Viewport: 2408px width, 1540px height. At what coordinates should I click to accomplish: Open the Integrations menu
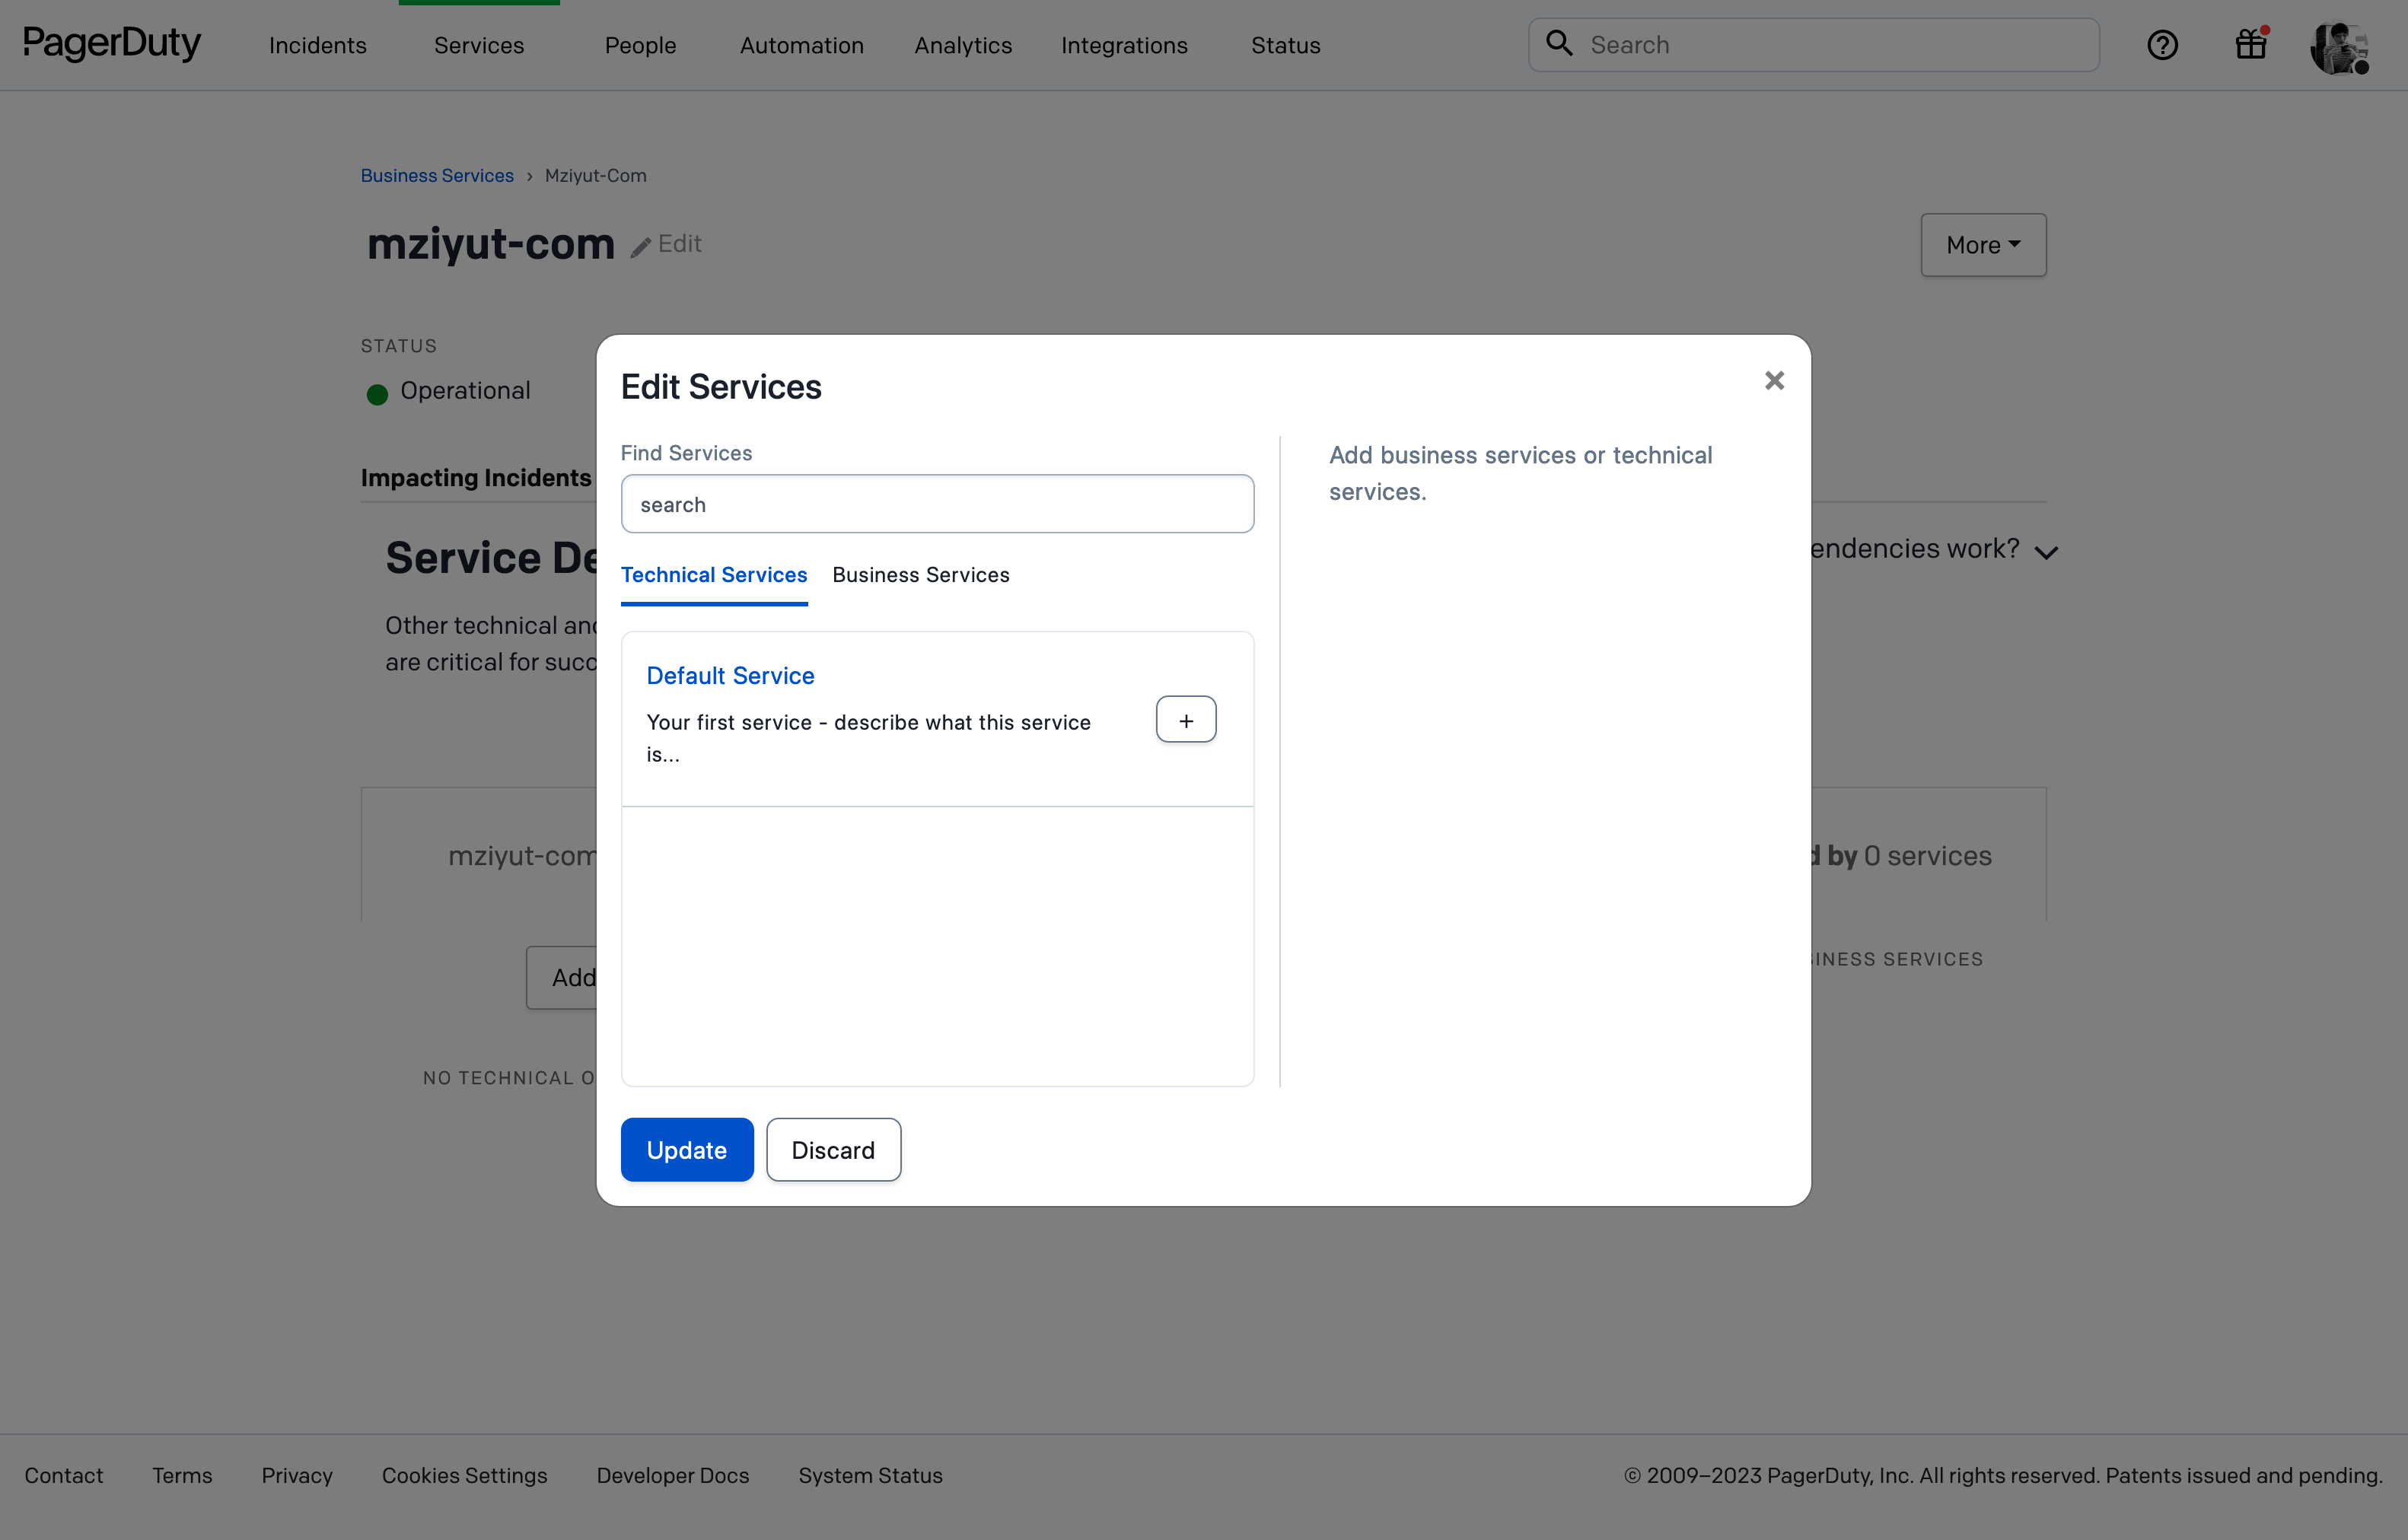tap(1124, 45)
